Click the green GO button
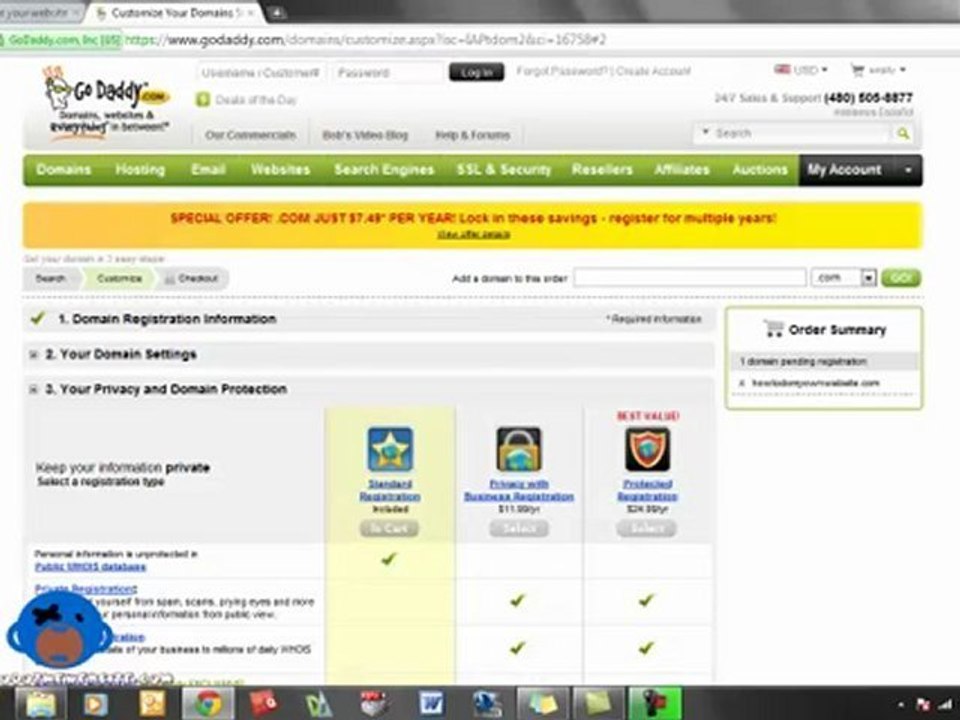The height and width of the screenshot is (720, 960). 901,278
